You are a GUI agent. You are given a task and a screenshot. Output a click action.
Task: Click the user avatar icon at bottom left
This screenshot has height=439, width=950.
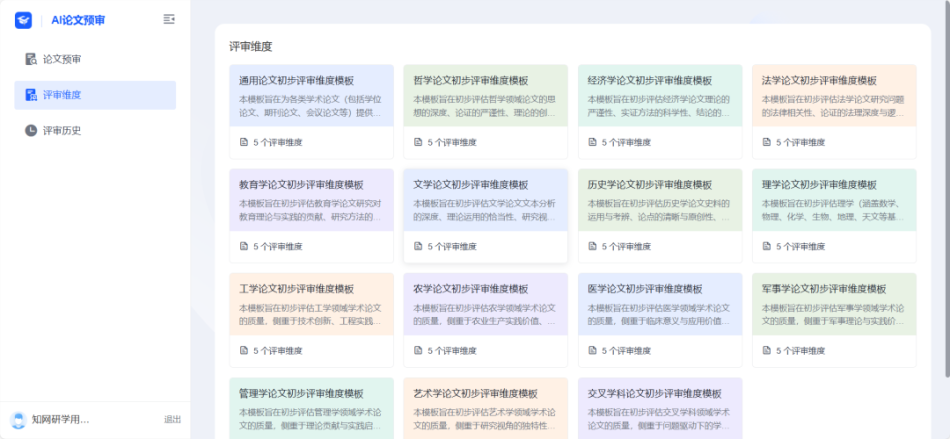click(18, 420)
